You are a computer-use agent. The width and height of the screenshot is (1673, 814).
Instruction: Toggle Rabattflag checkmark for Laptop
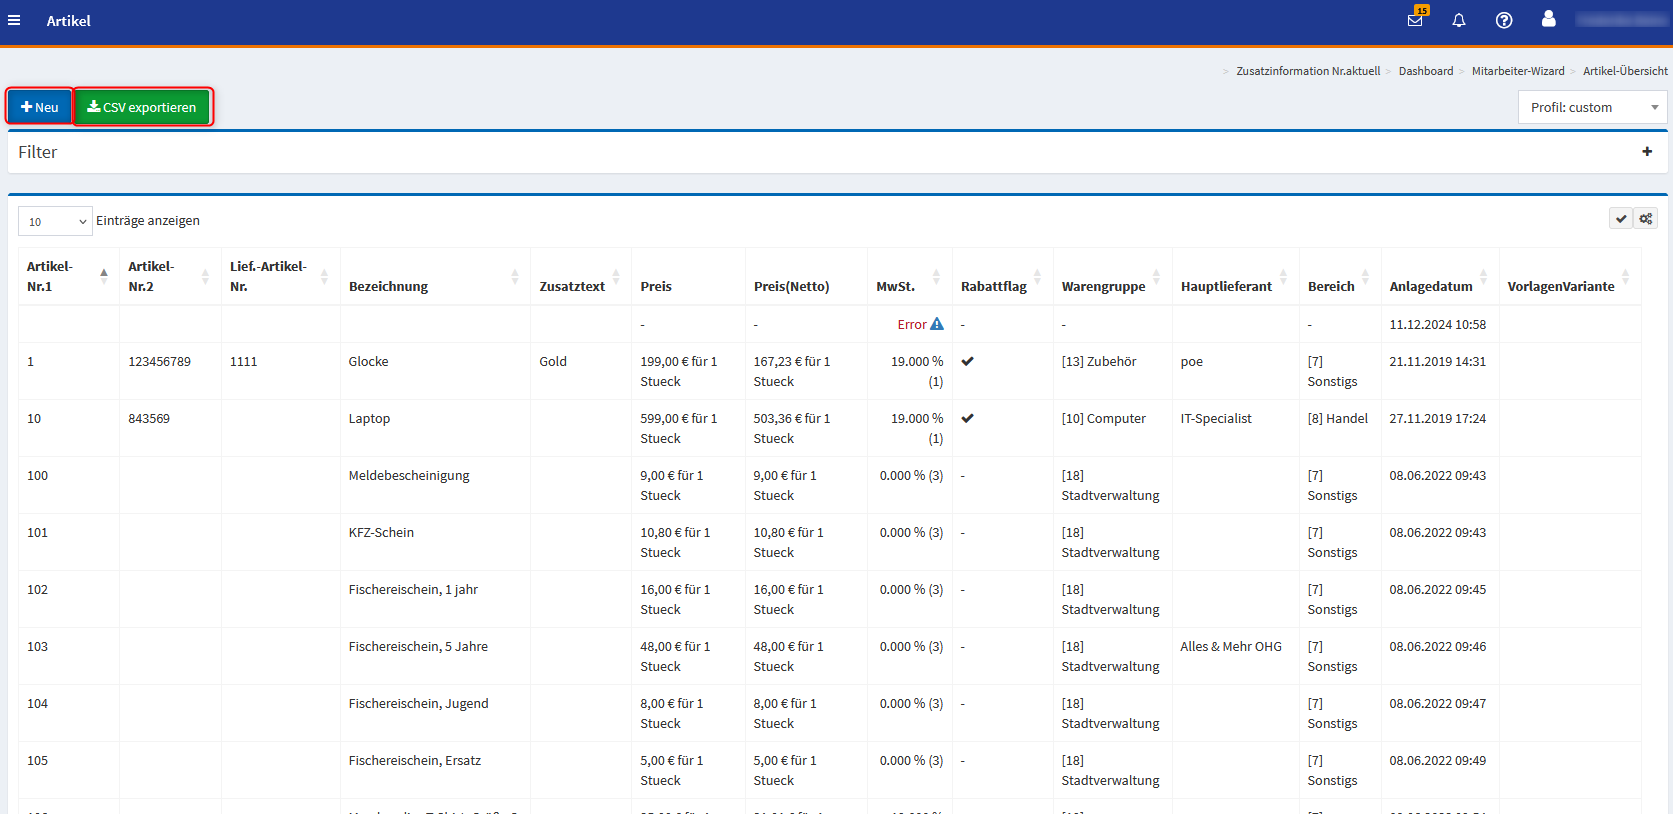[968, 419]
